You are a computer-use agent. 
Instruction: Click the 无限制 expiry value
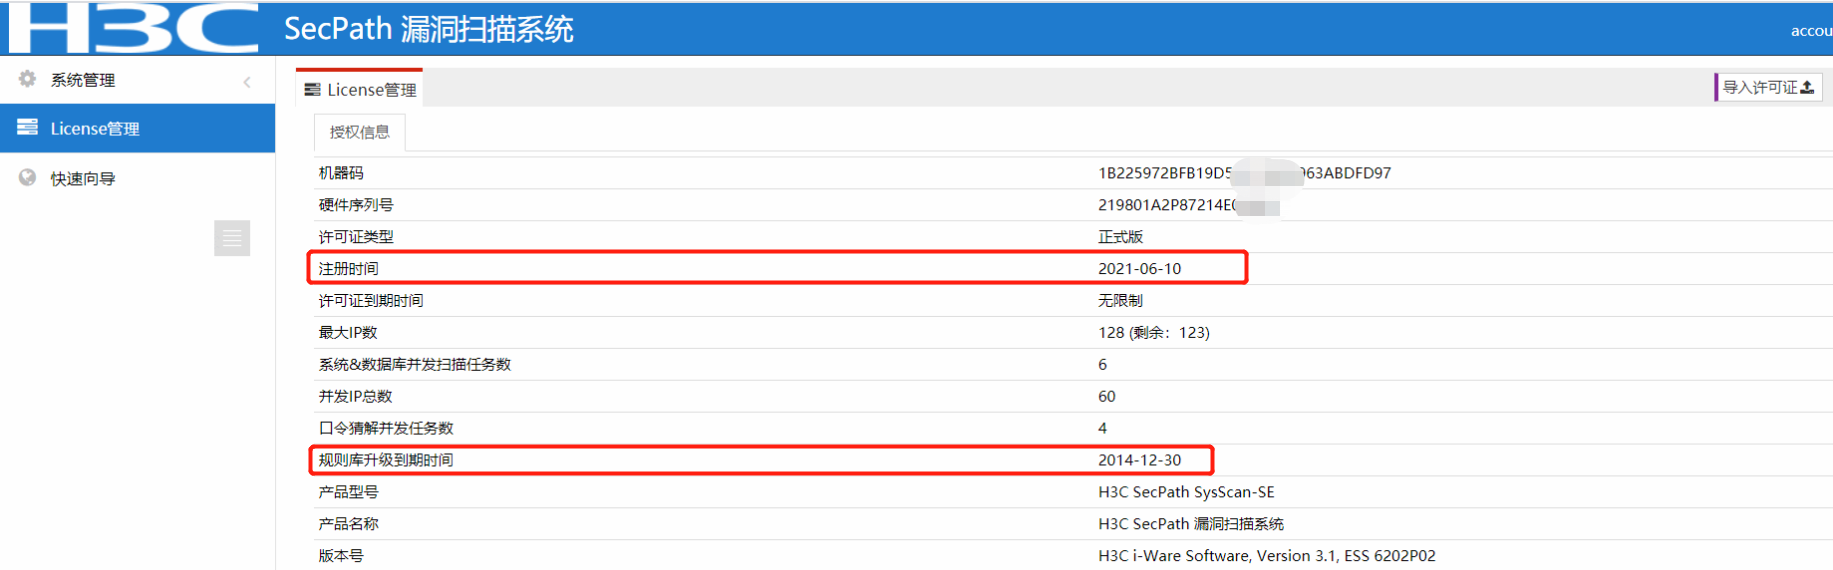point(1120,301)
